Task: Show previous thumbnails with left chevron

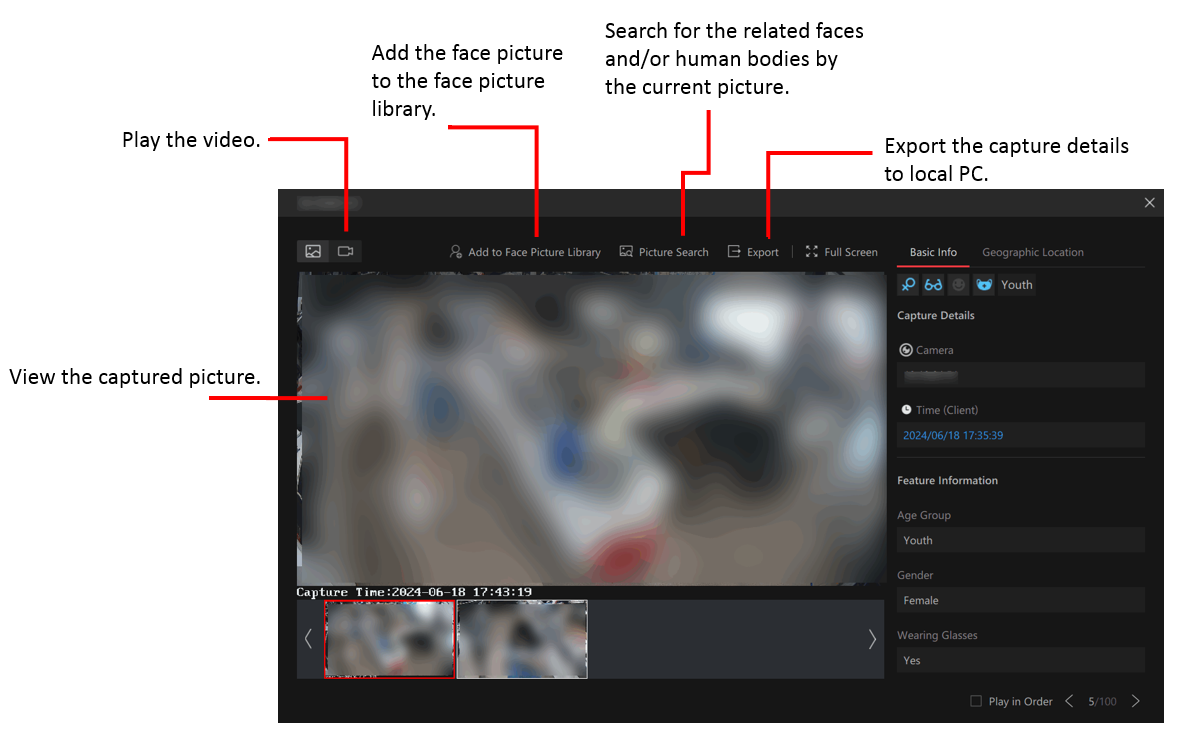Action: 308,639
